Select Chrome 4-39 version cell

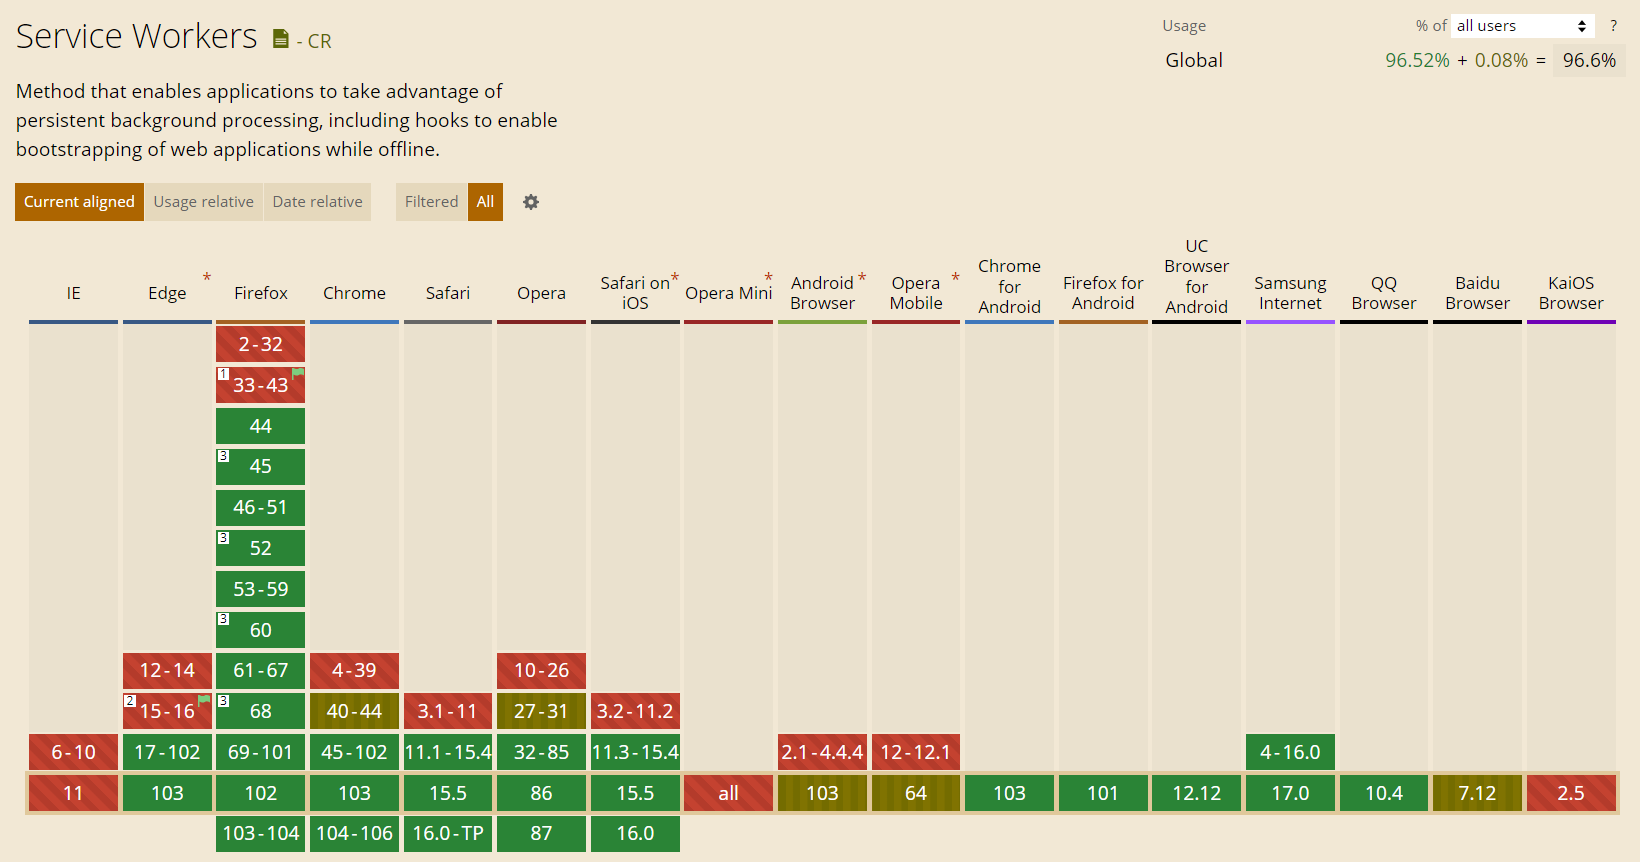(354, 670)
